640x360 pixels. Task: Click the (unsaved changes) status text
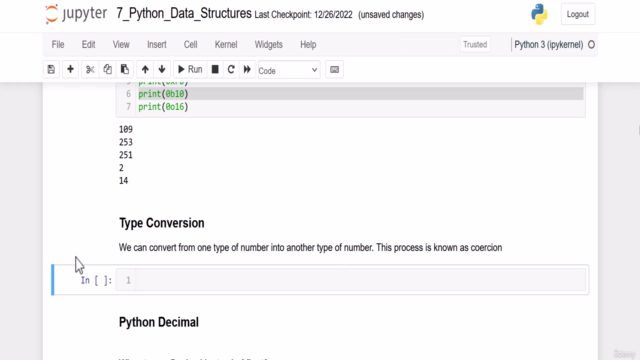click(391, 15)
